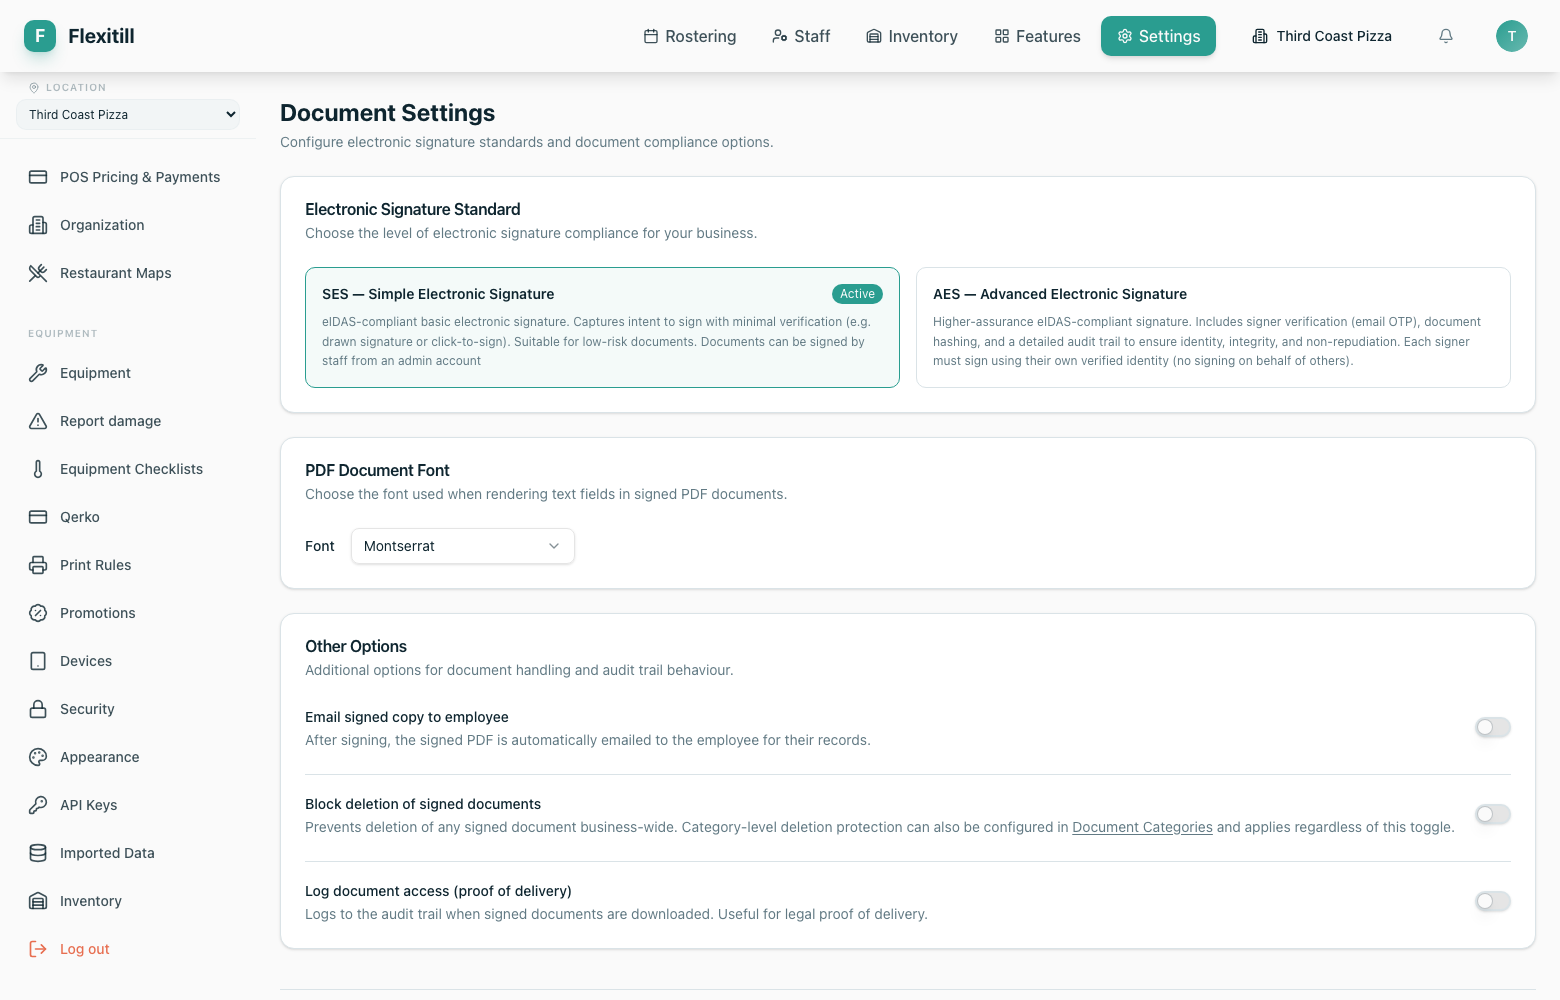Open Restaurant Maps page

(128, 273)
